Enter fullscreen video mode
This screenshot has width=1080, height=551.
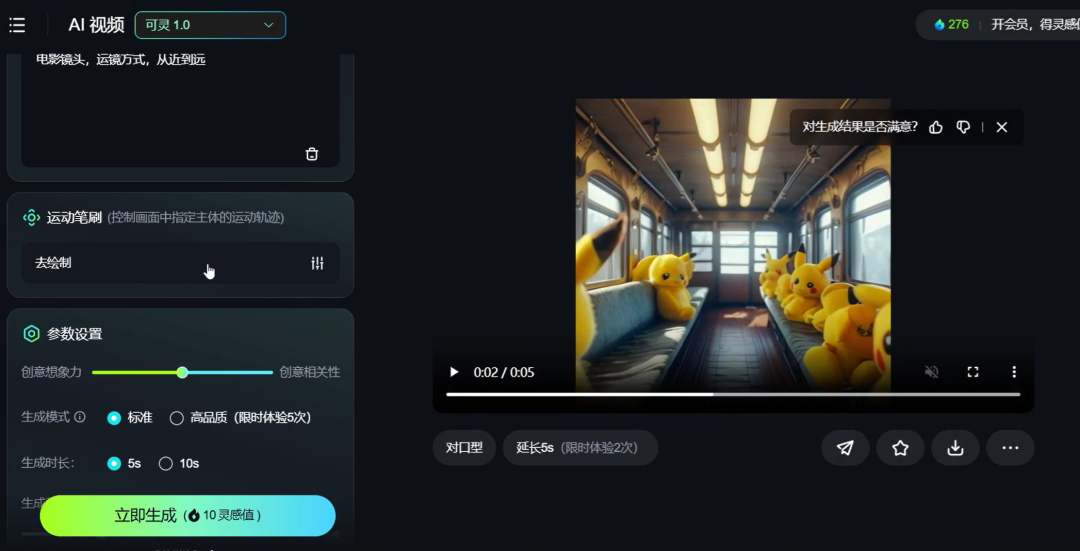[973, 372]
